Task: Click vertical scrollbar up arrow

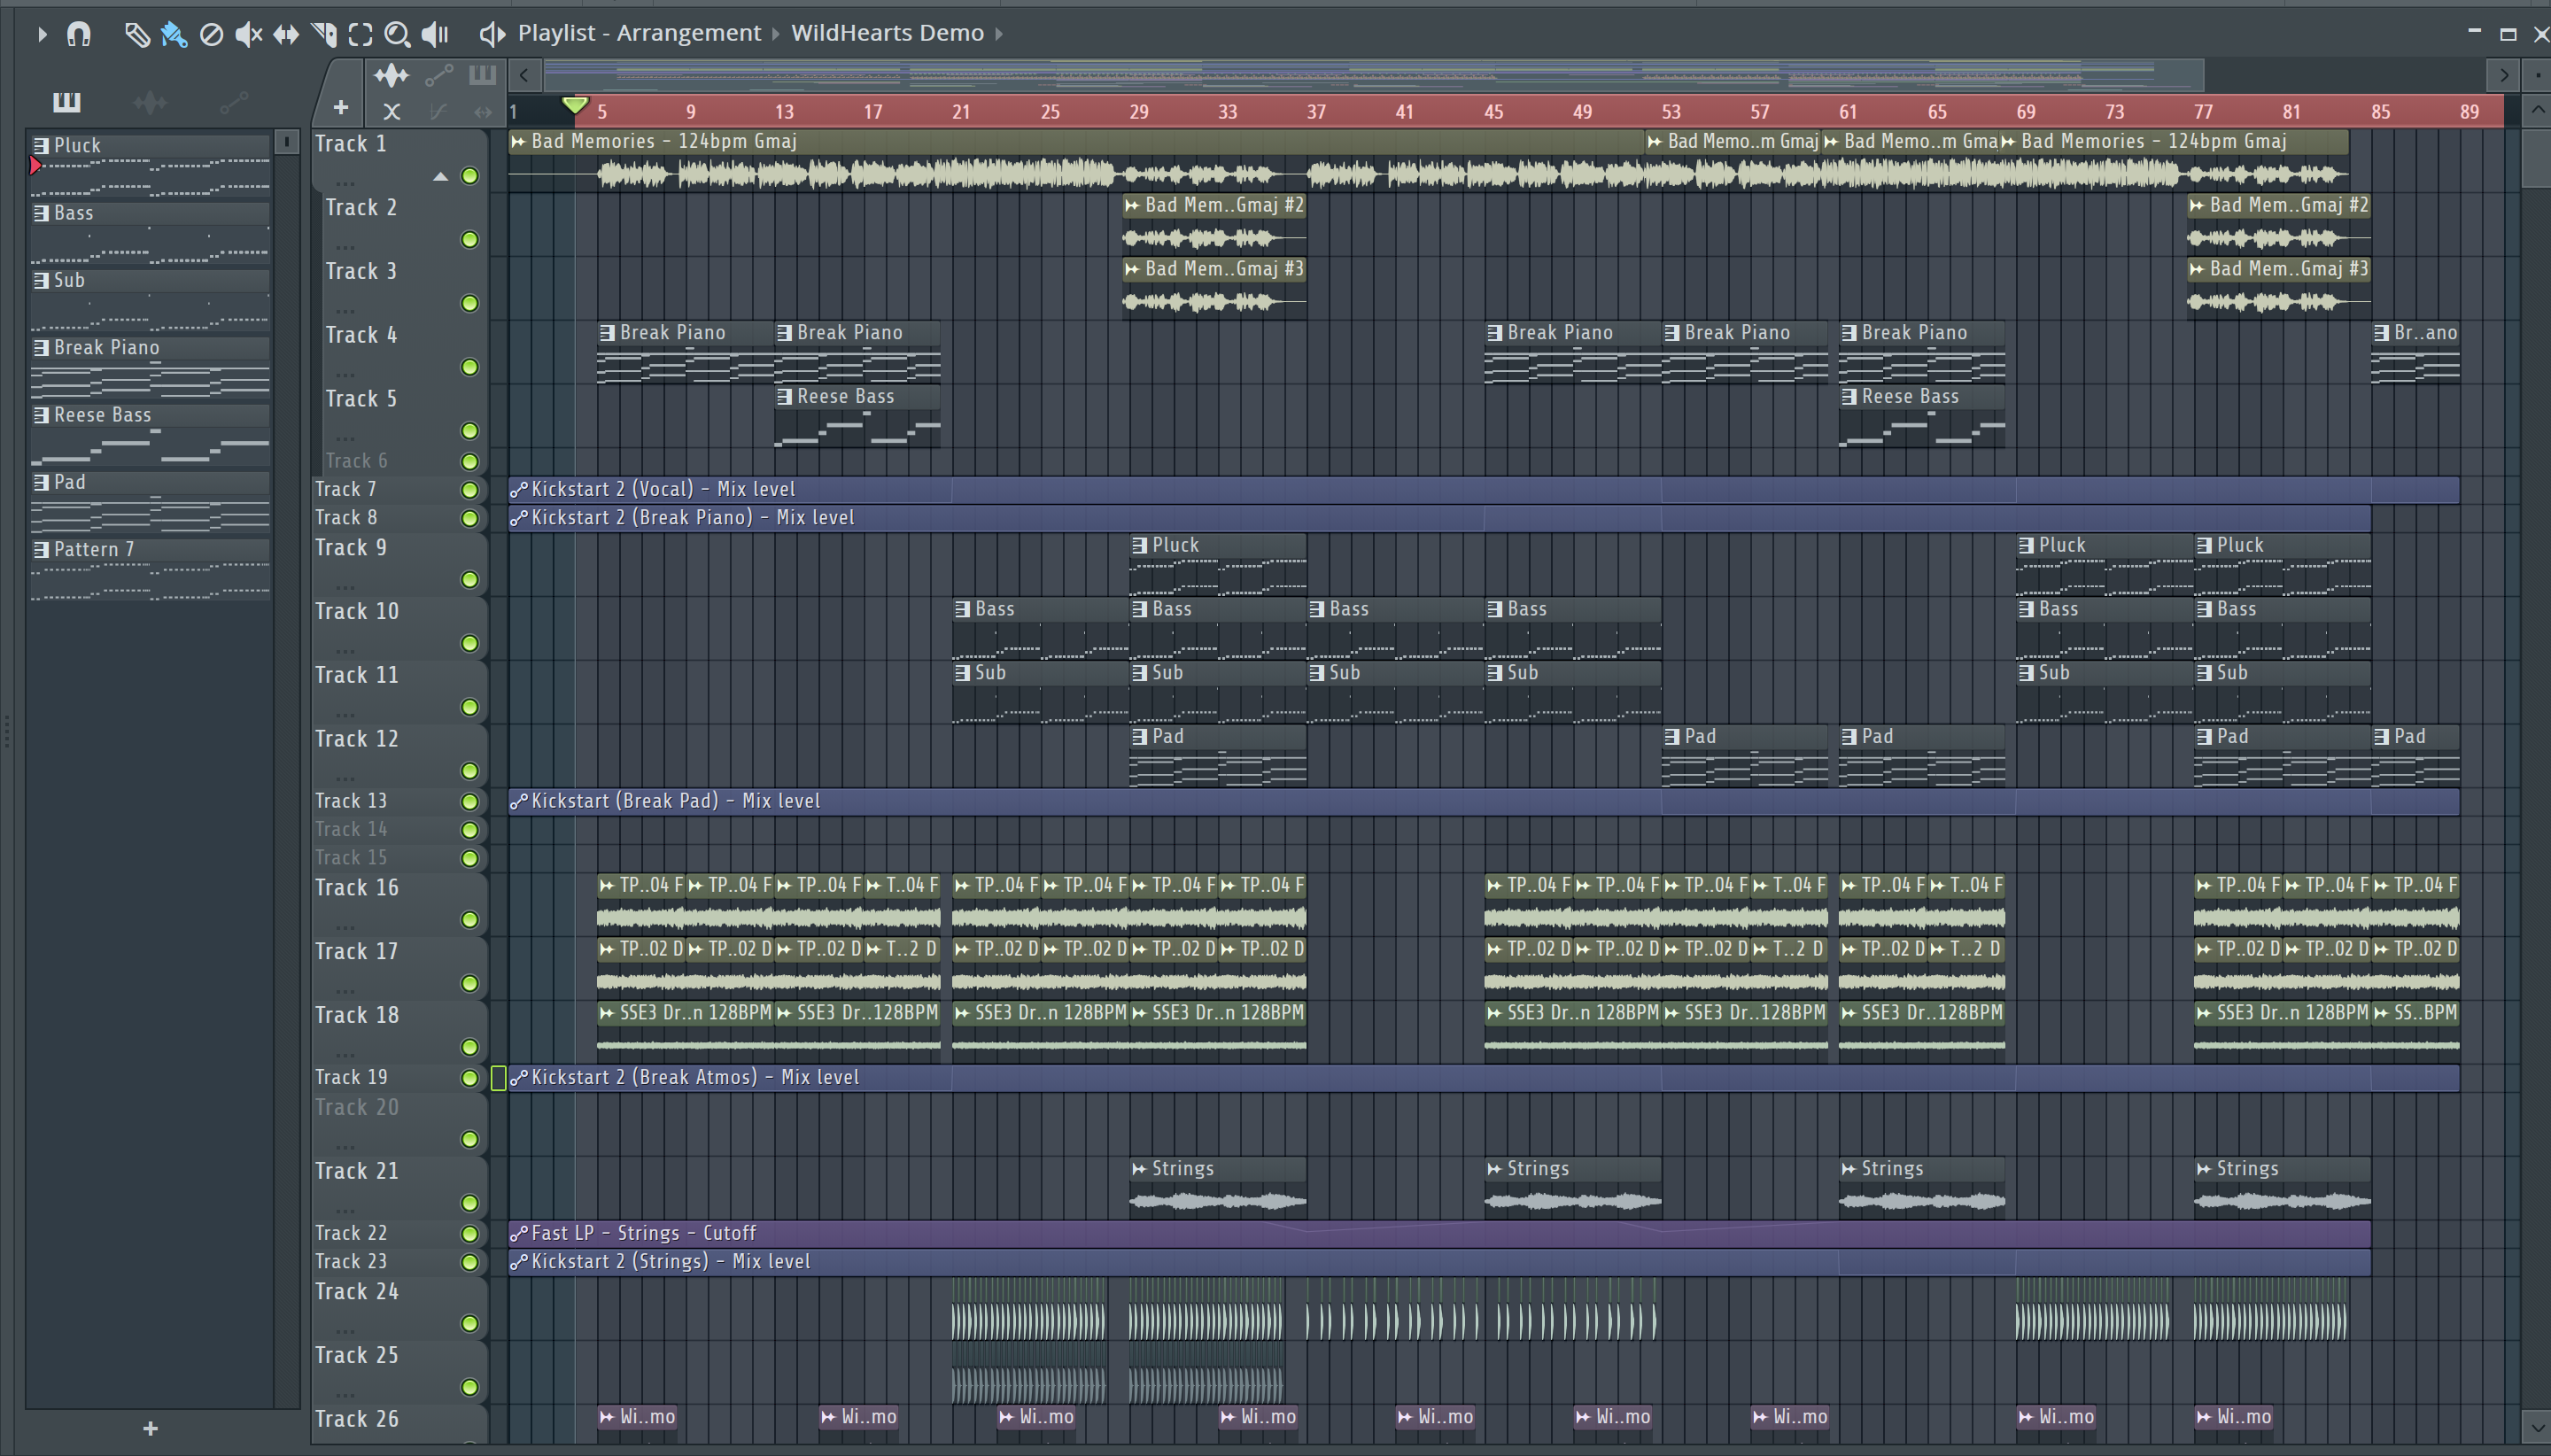Action: (2537, 109)
